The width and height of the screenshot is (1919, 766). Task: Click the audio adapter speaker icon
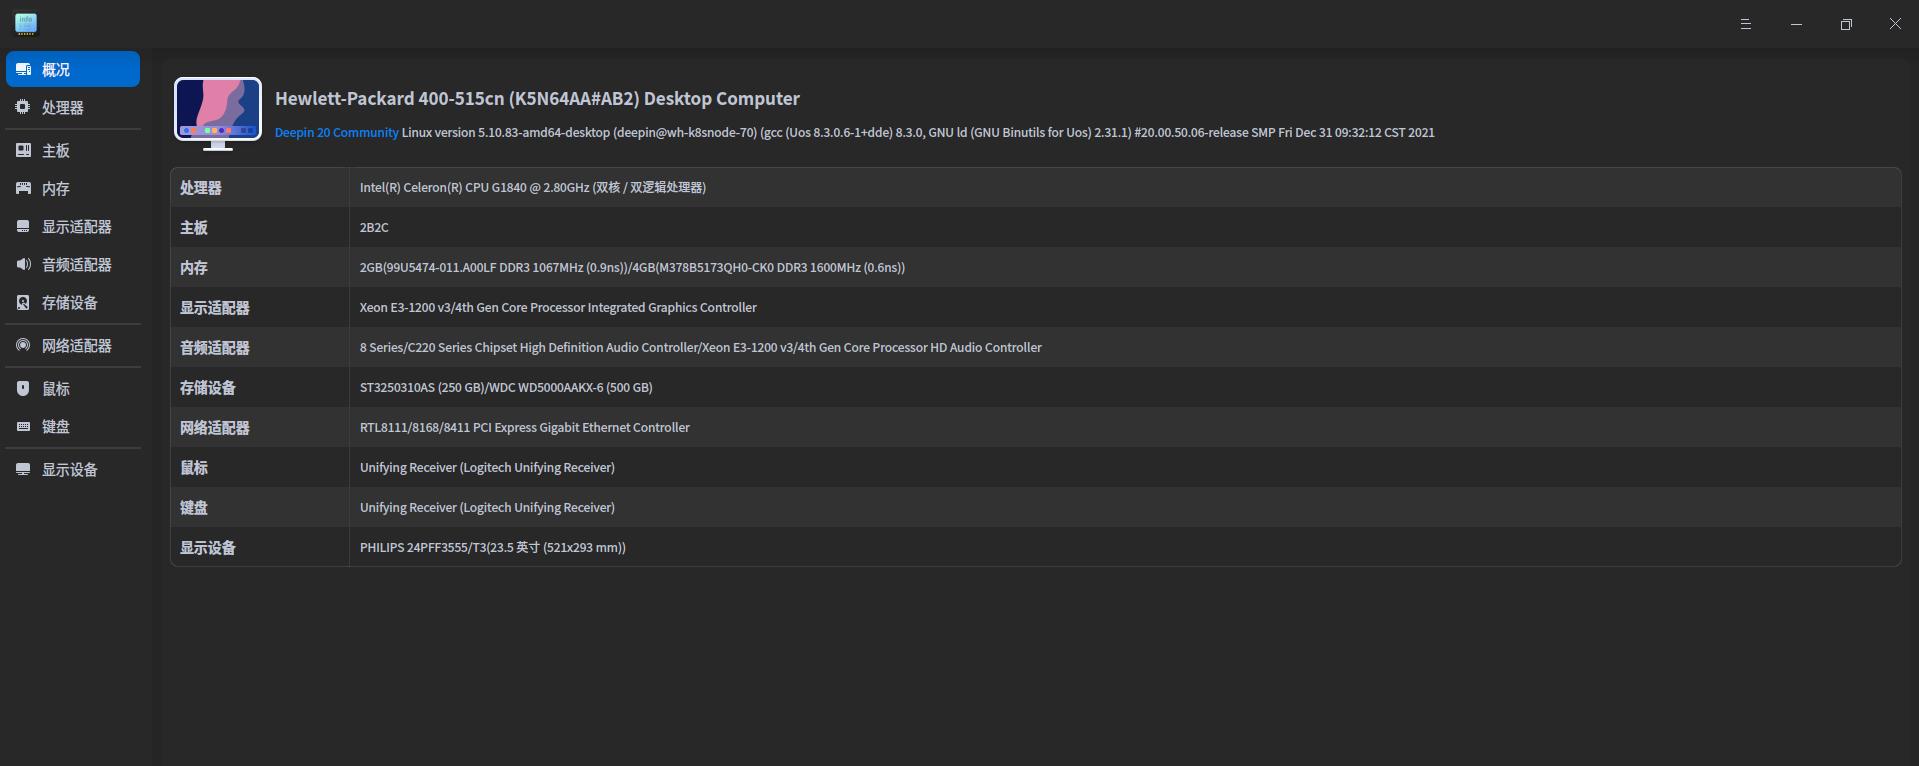pyautogui.click(x=23, y=264)
